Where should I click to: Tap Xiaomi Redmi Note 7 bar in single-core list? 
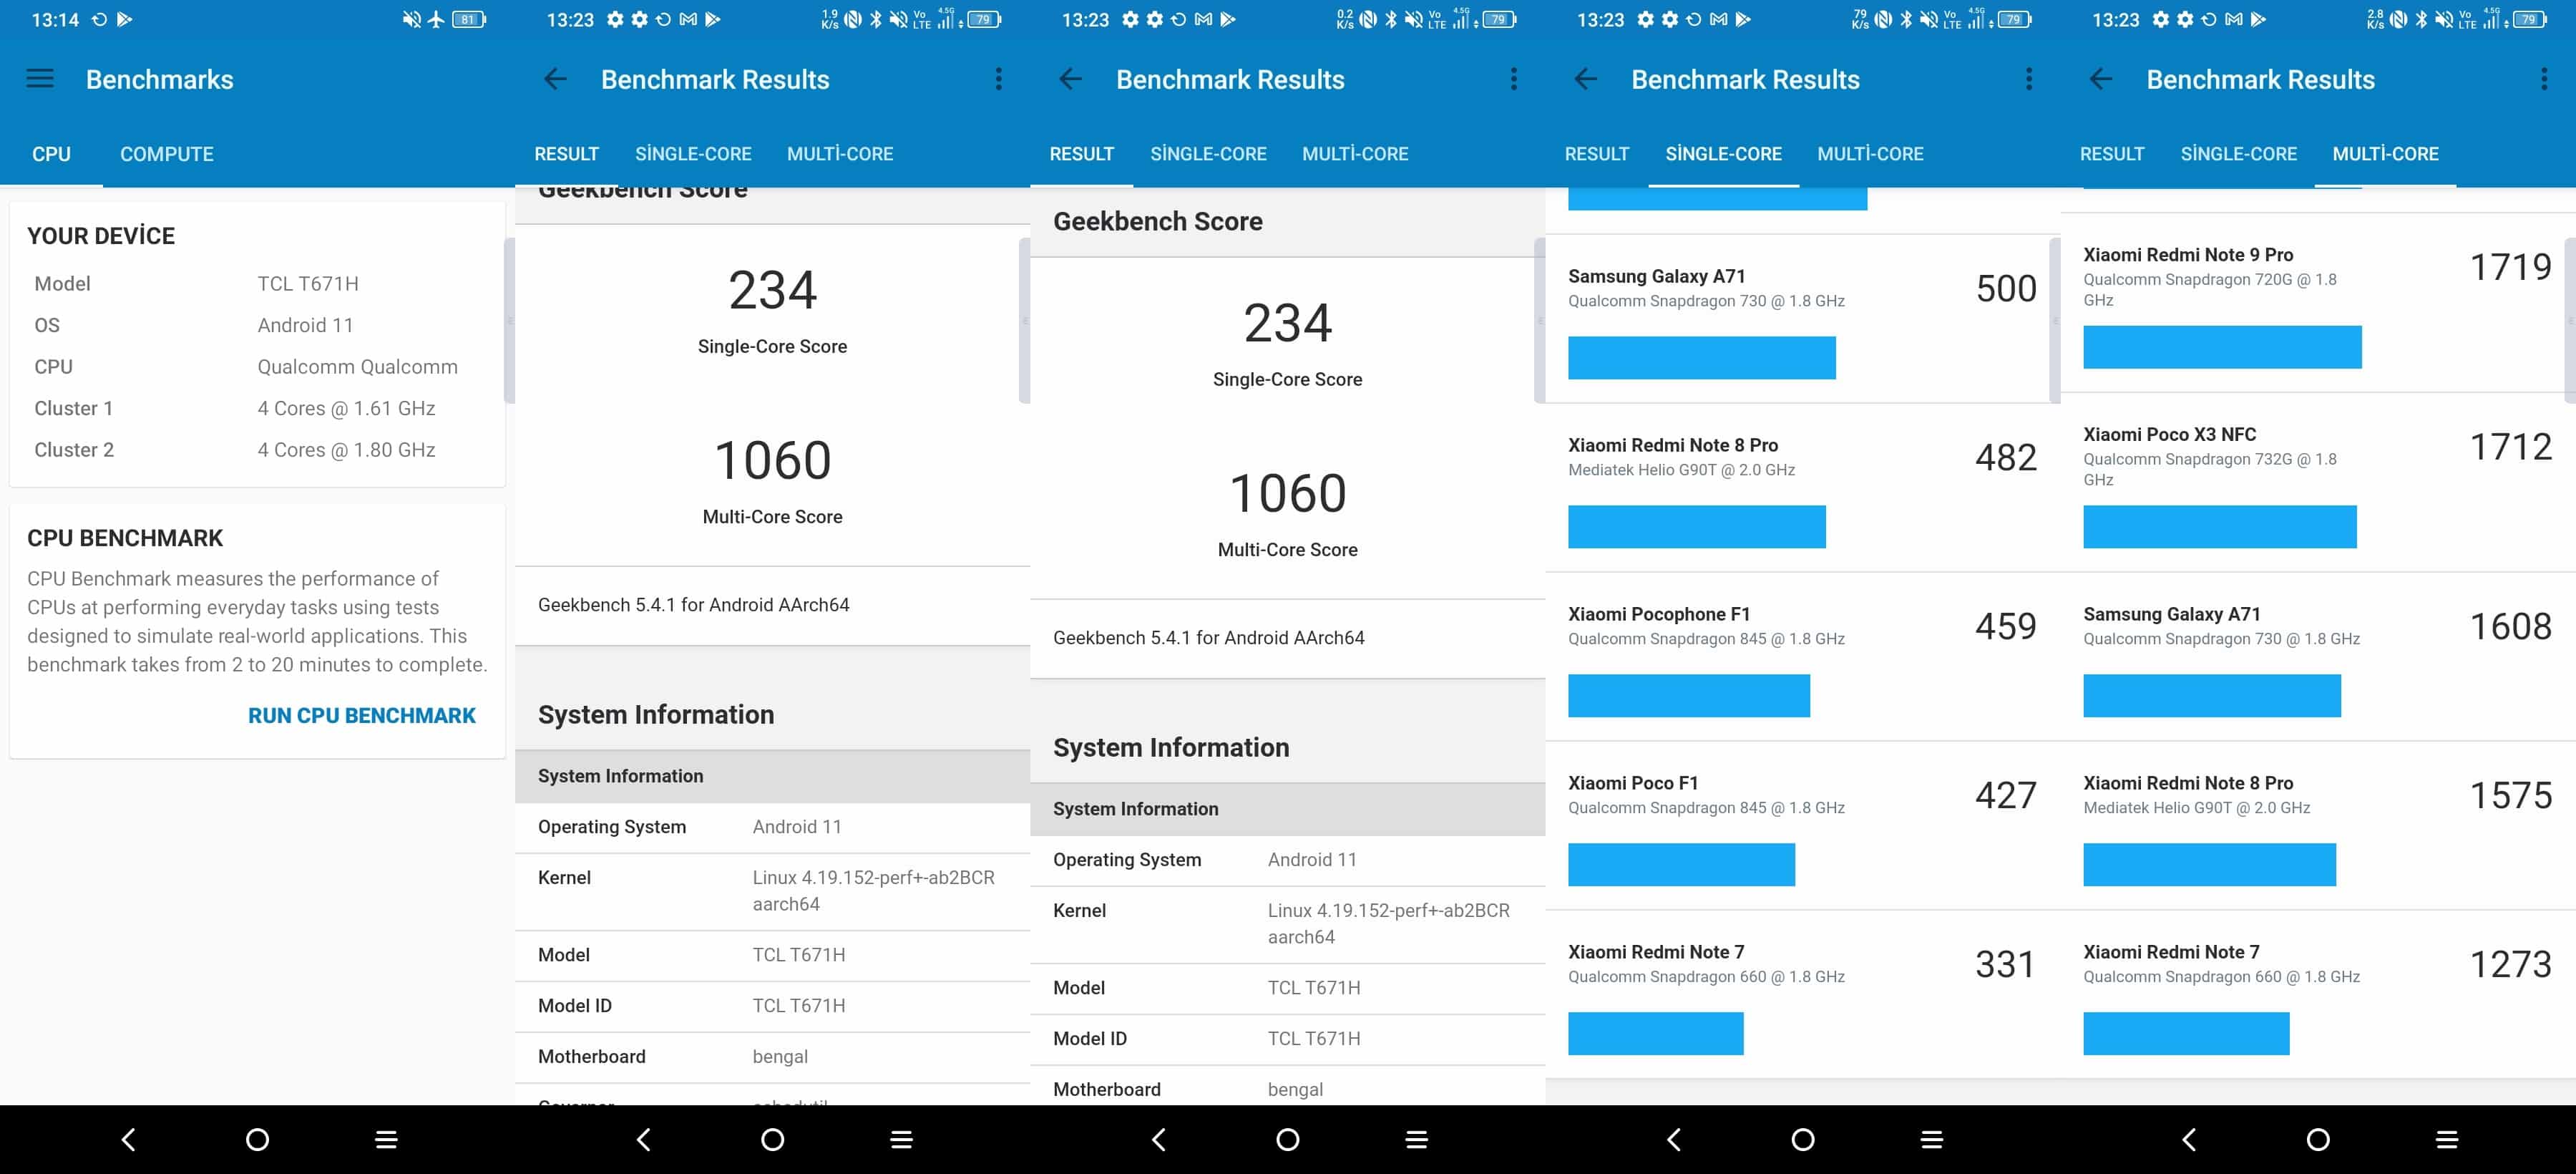click(1655, 1033)
